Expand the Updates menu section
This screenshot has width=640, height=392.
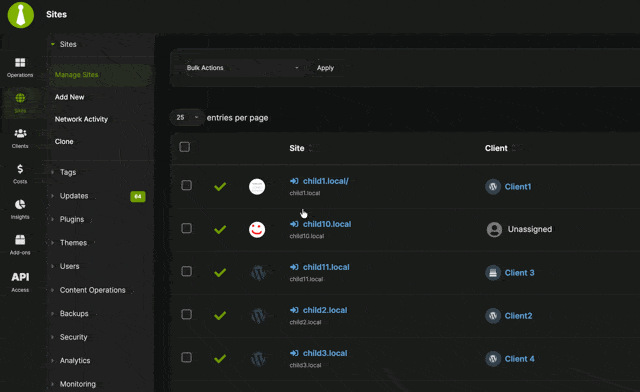[74, 196]
